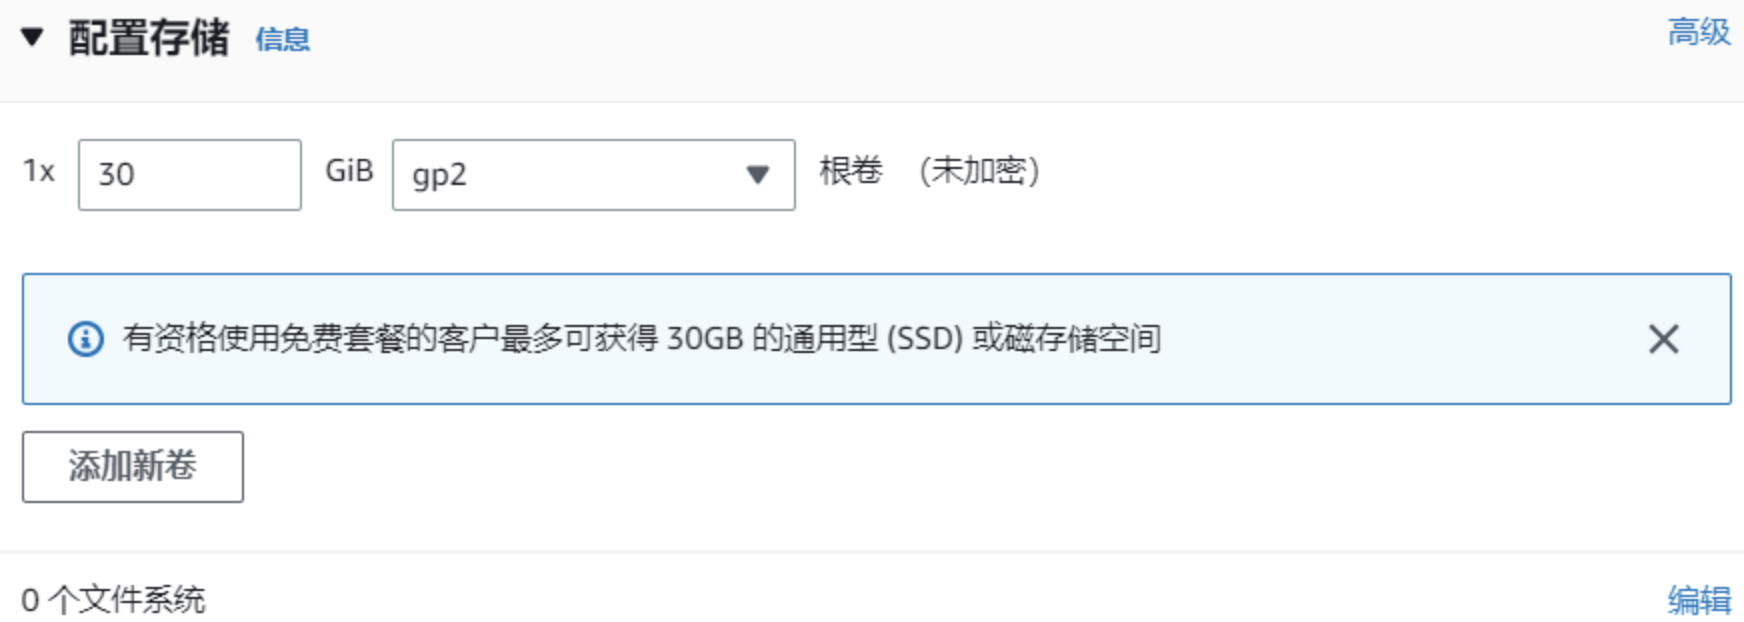Dismiss the free tier notice with X
The image size is (1744, 622).
click(x=1664, y=339)
